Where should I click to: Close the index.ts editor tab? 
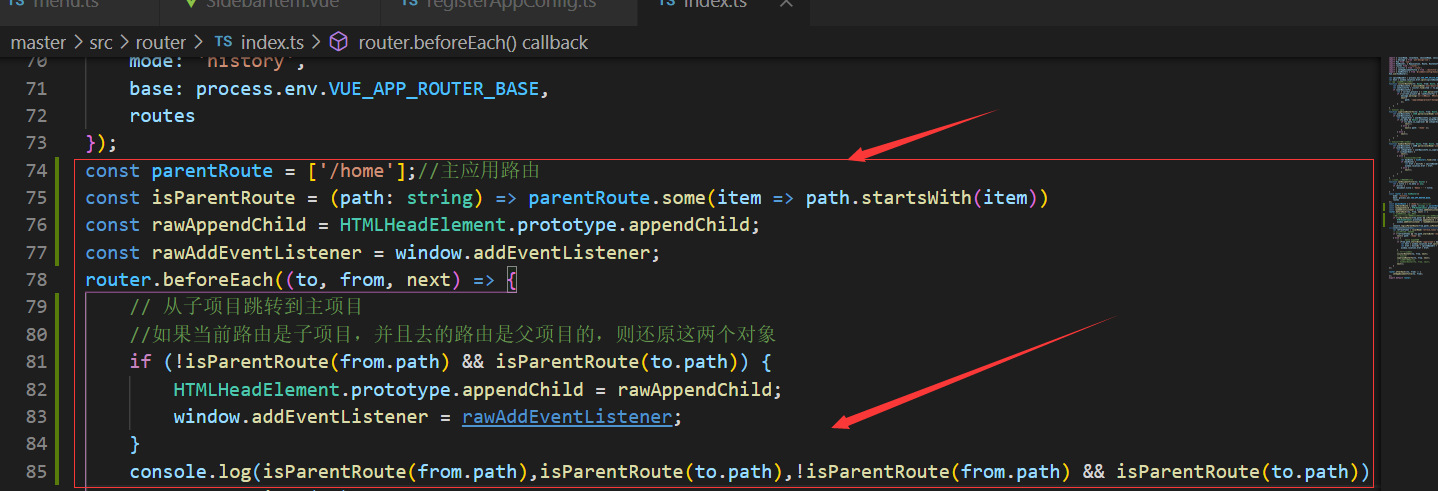787,4
